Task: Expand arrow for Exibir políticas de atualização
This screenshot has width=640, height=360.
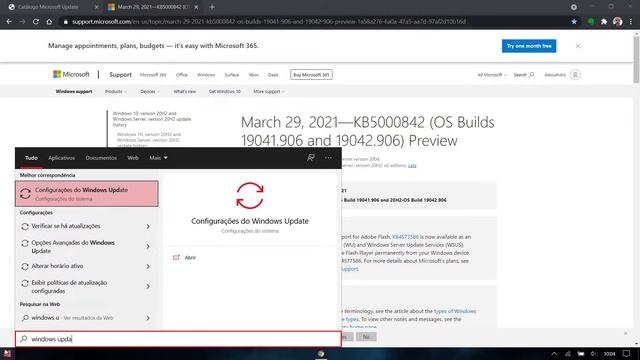Action: click(x=148, y=287)
